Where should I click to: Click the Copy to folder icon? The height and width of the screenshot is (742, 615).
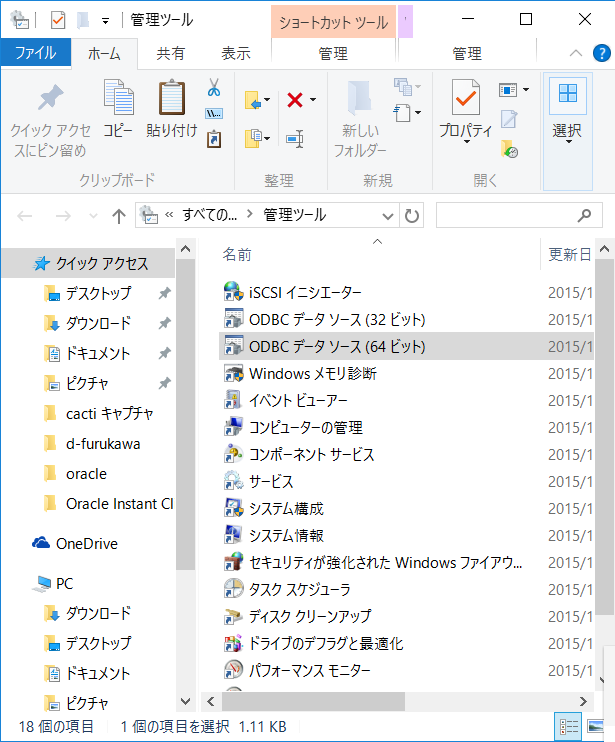(x=253, y=138)
